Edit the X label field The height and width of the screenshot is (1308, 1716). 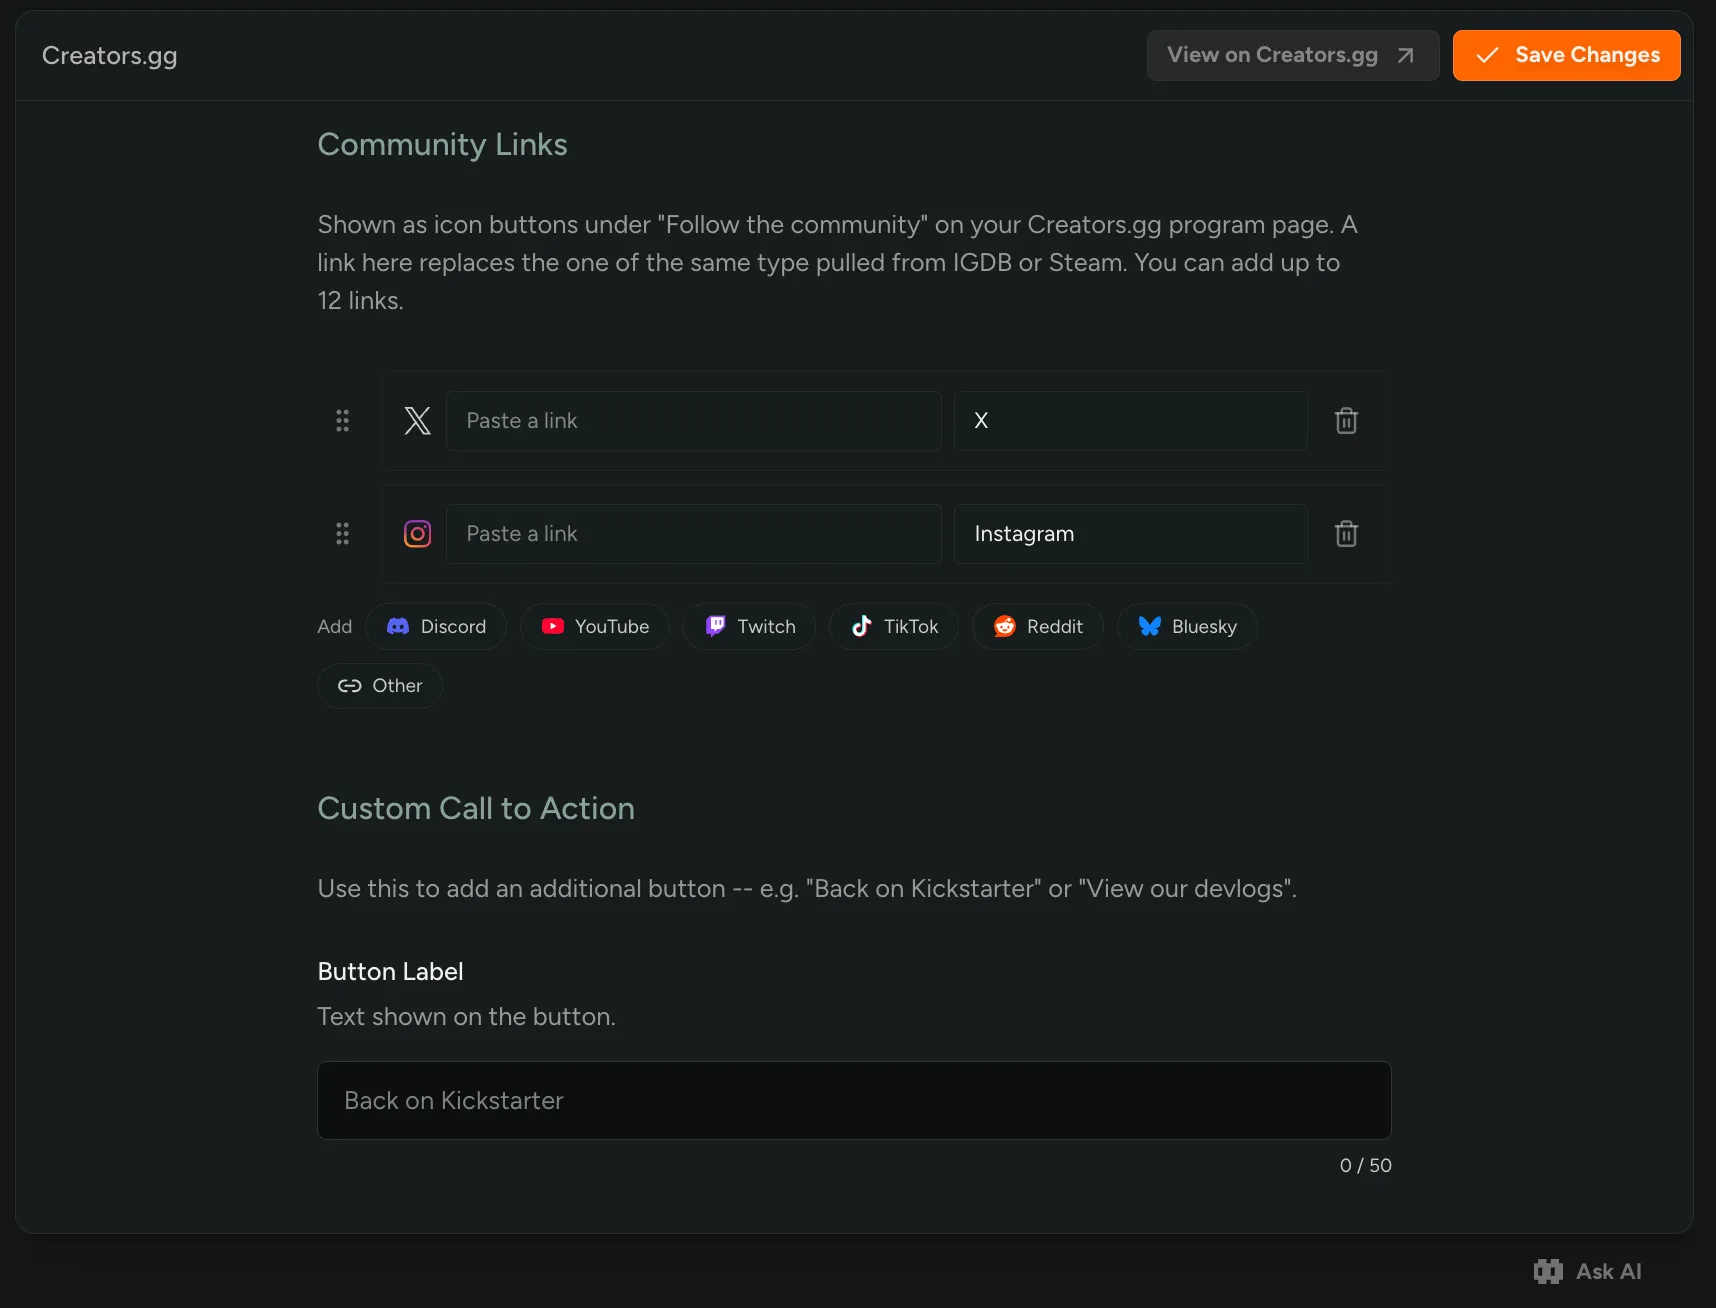(x=1130, y=421)
